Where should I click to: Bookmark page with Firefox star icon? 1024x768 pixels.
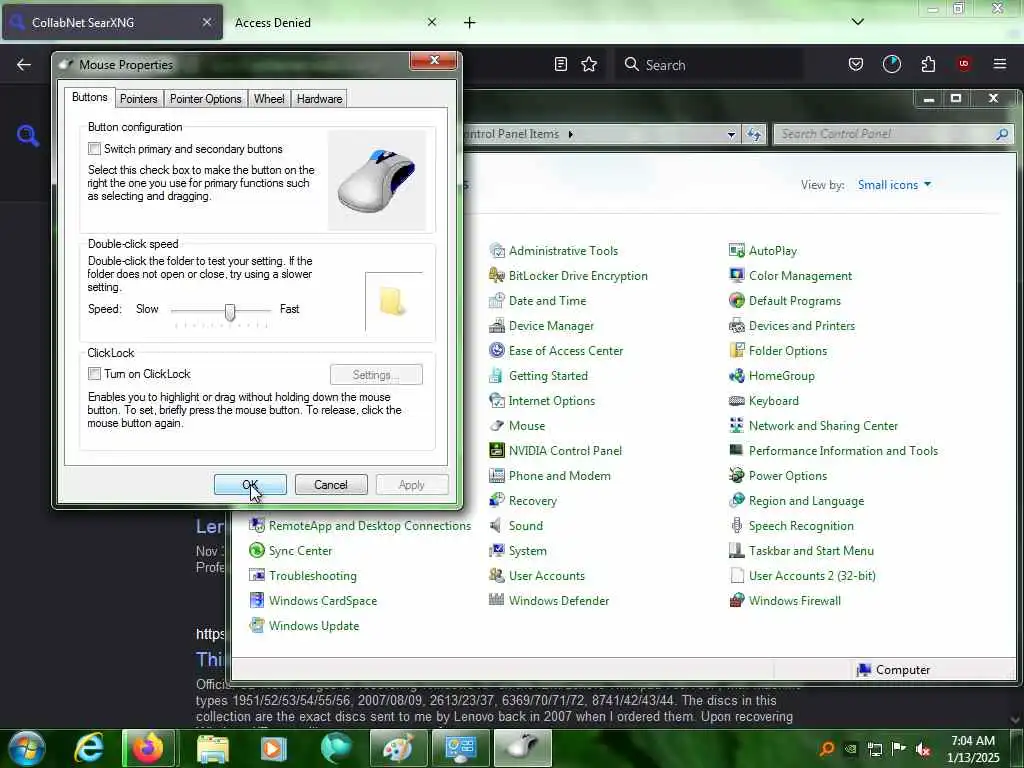(589, 64)
